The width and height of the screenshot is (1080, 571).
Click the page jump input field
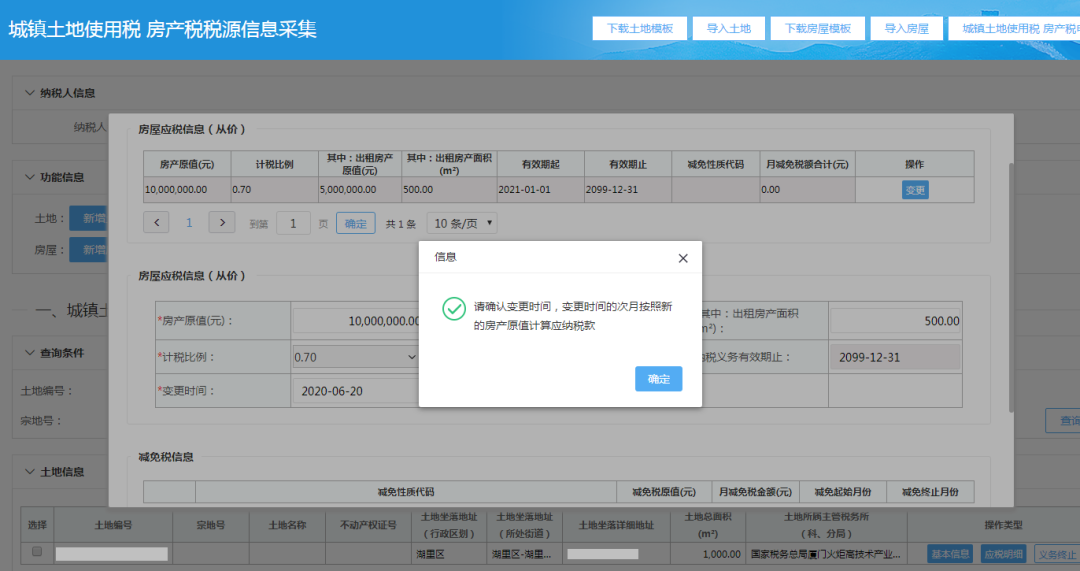(x=293, y=223)
